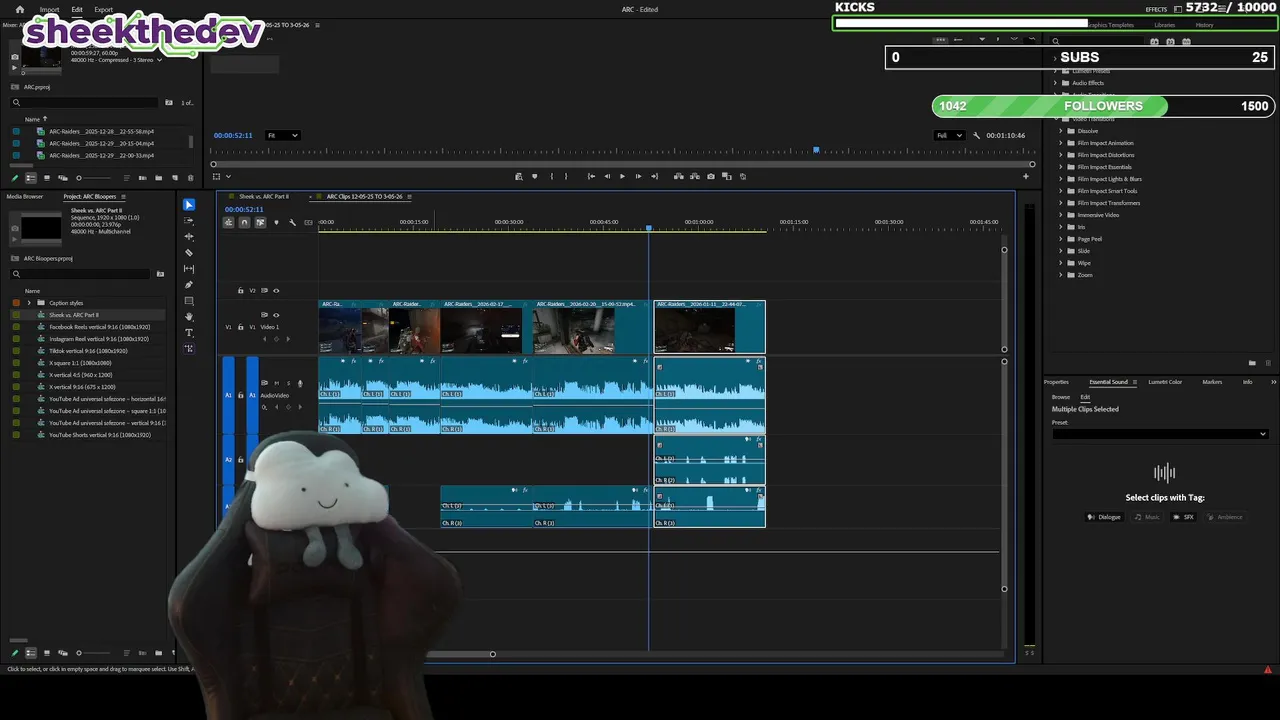
Task: Open the Media Browser tab
Action: 25,196
